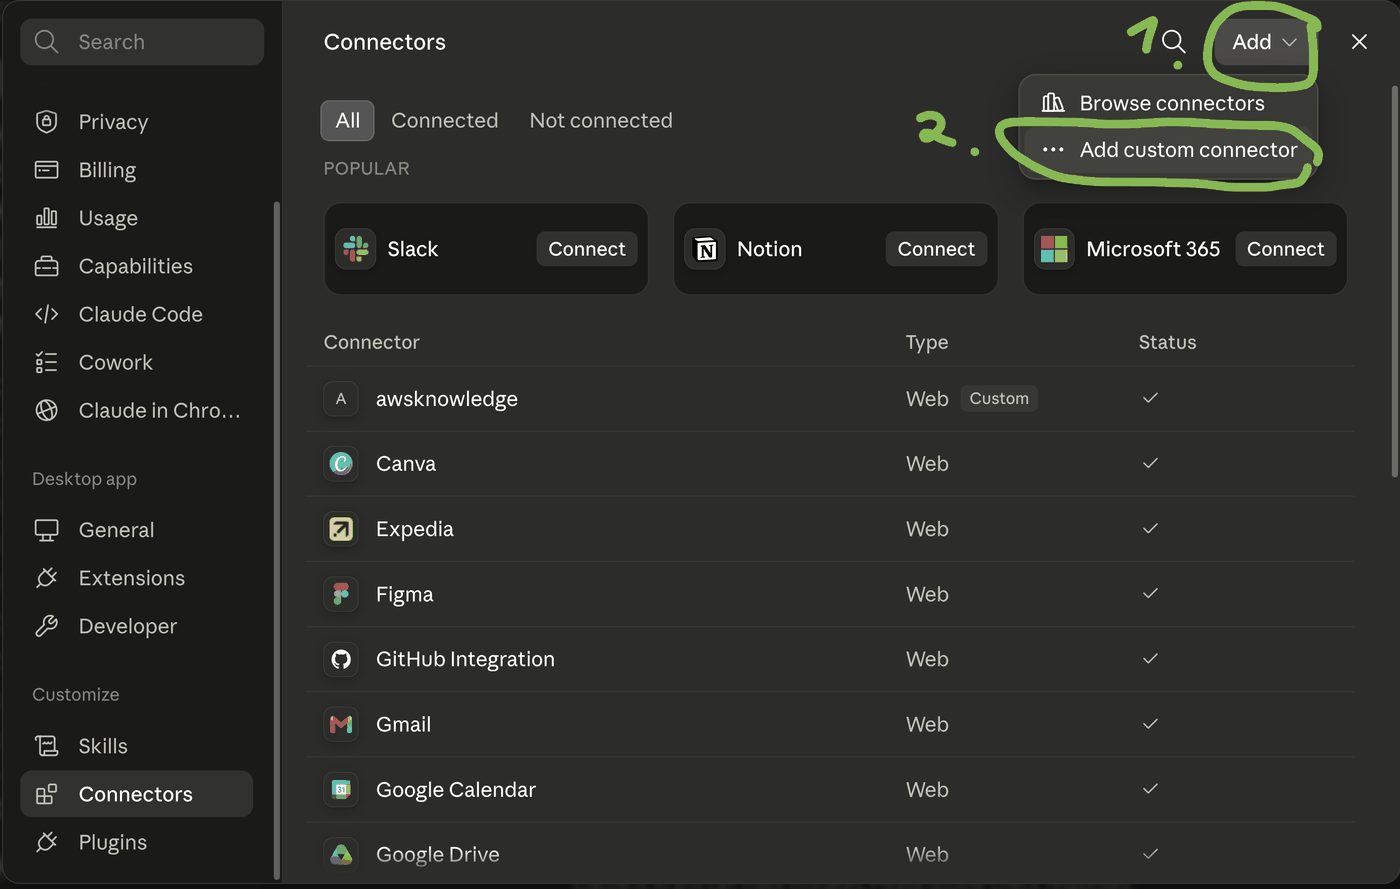Switch to the Connected filter tab

coord(445,121)
